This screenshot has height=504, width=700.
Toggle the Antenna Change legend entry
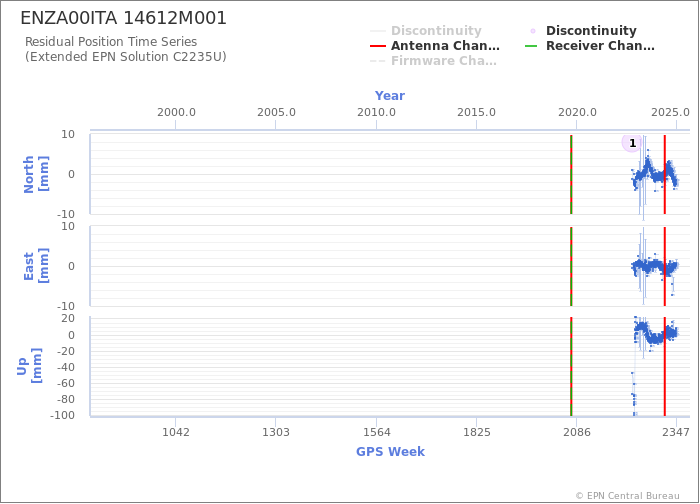click(x=435, y=46)
